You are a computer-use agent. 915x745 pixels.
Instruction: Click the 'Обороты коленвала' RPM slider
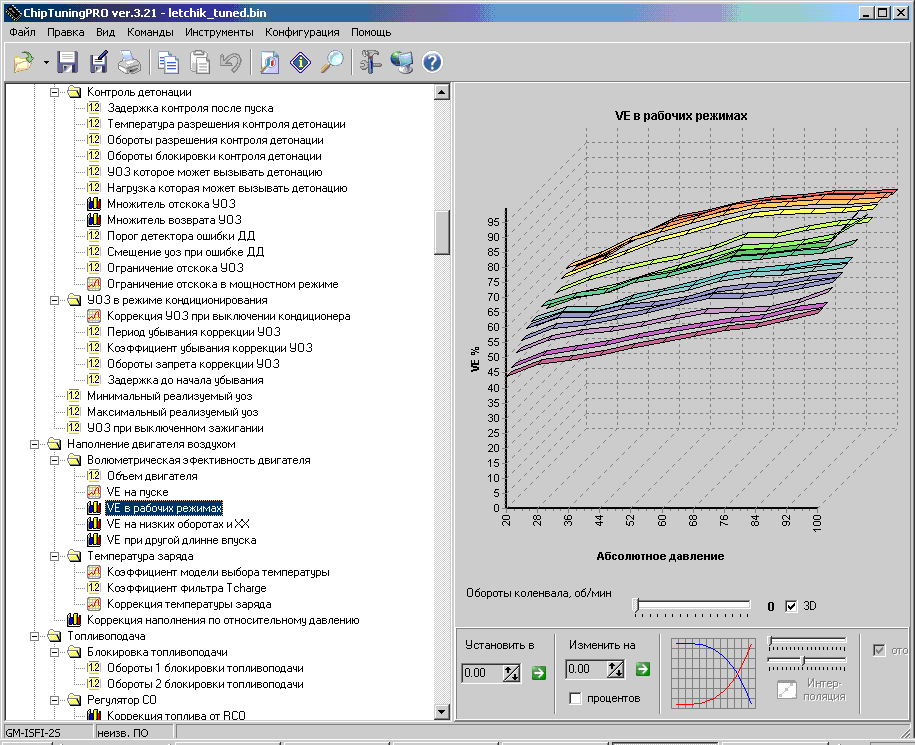click(692, 605)
